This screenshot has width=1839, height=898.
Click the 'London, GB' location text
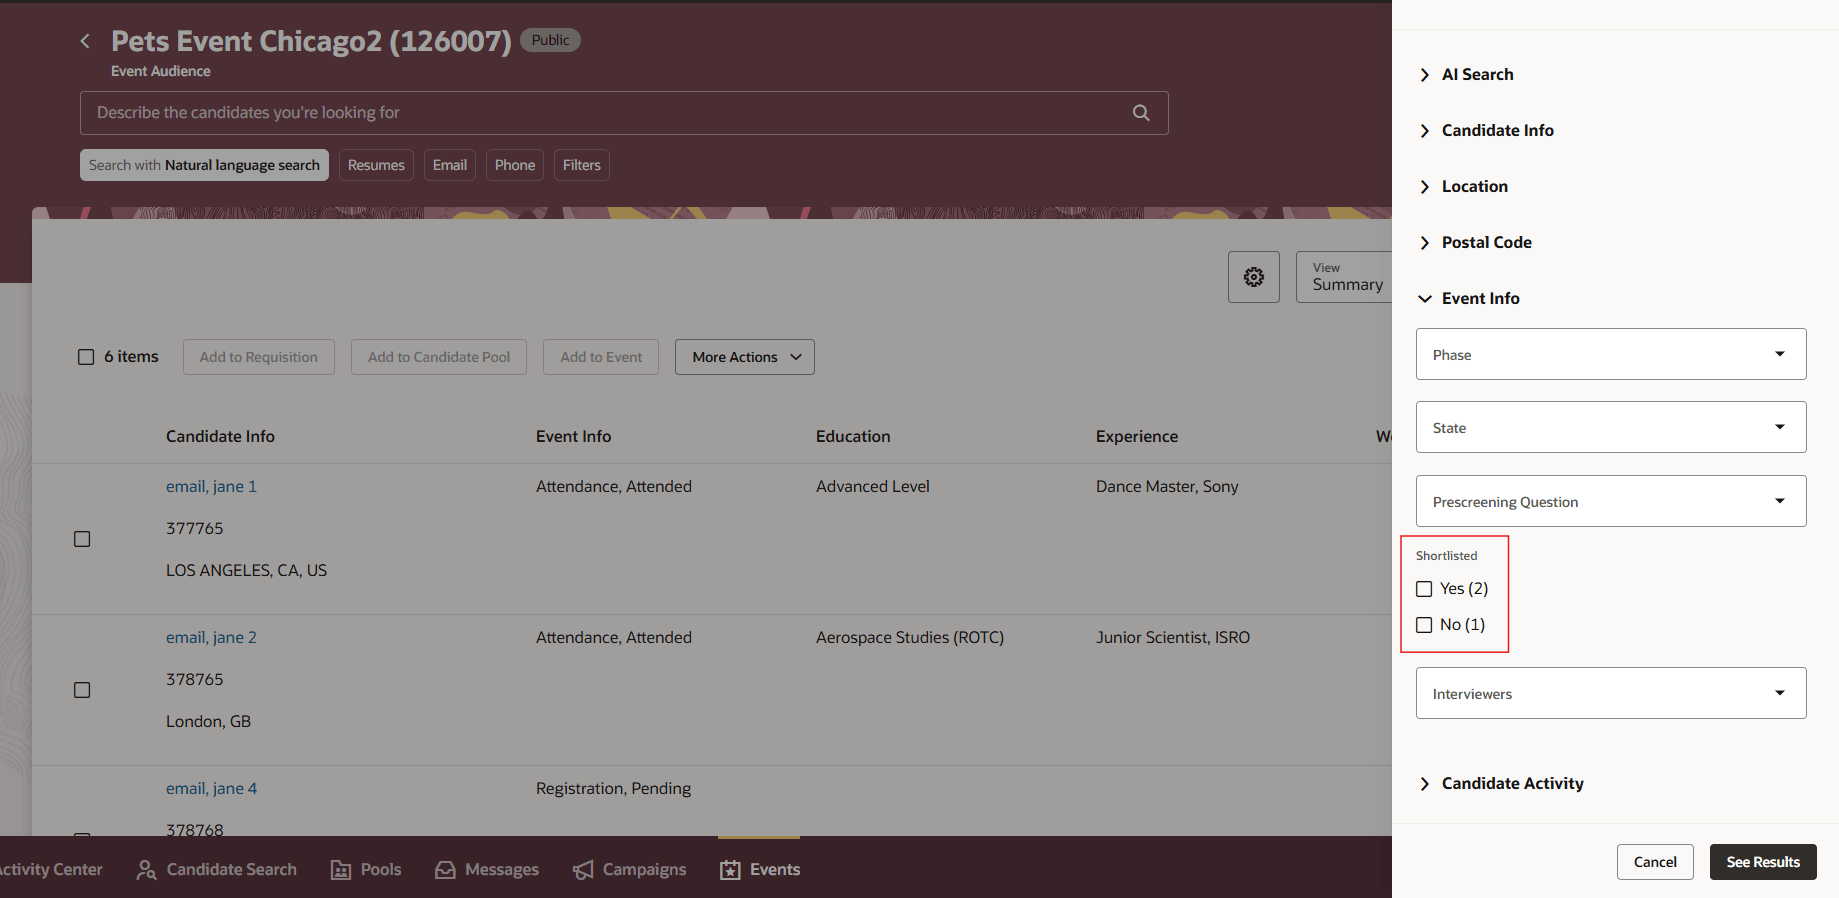[208, 721]
